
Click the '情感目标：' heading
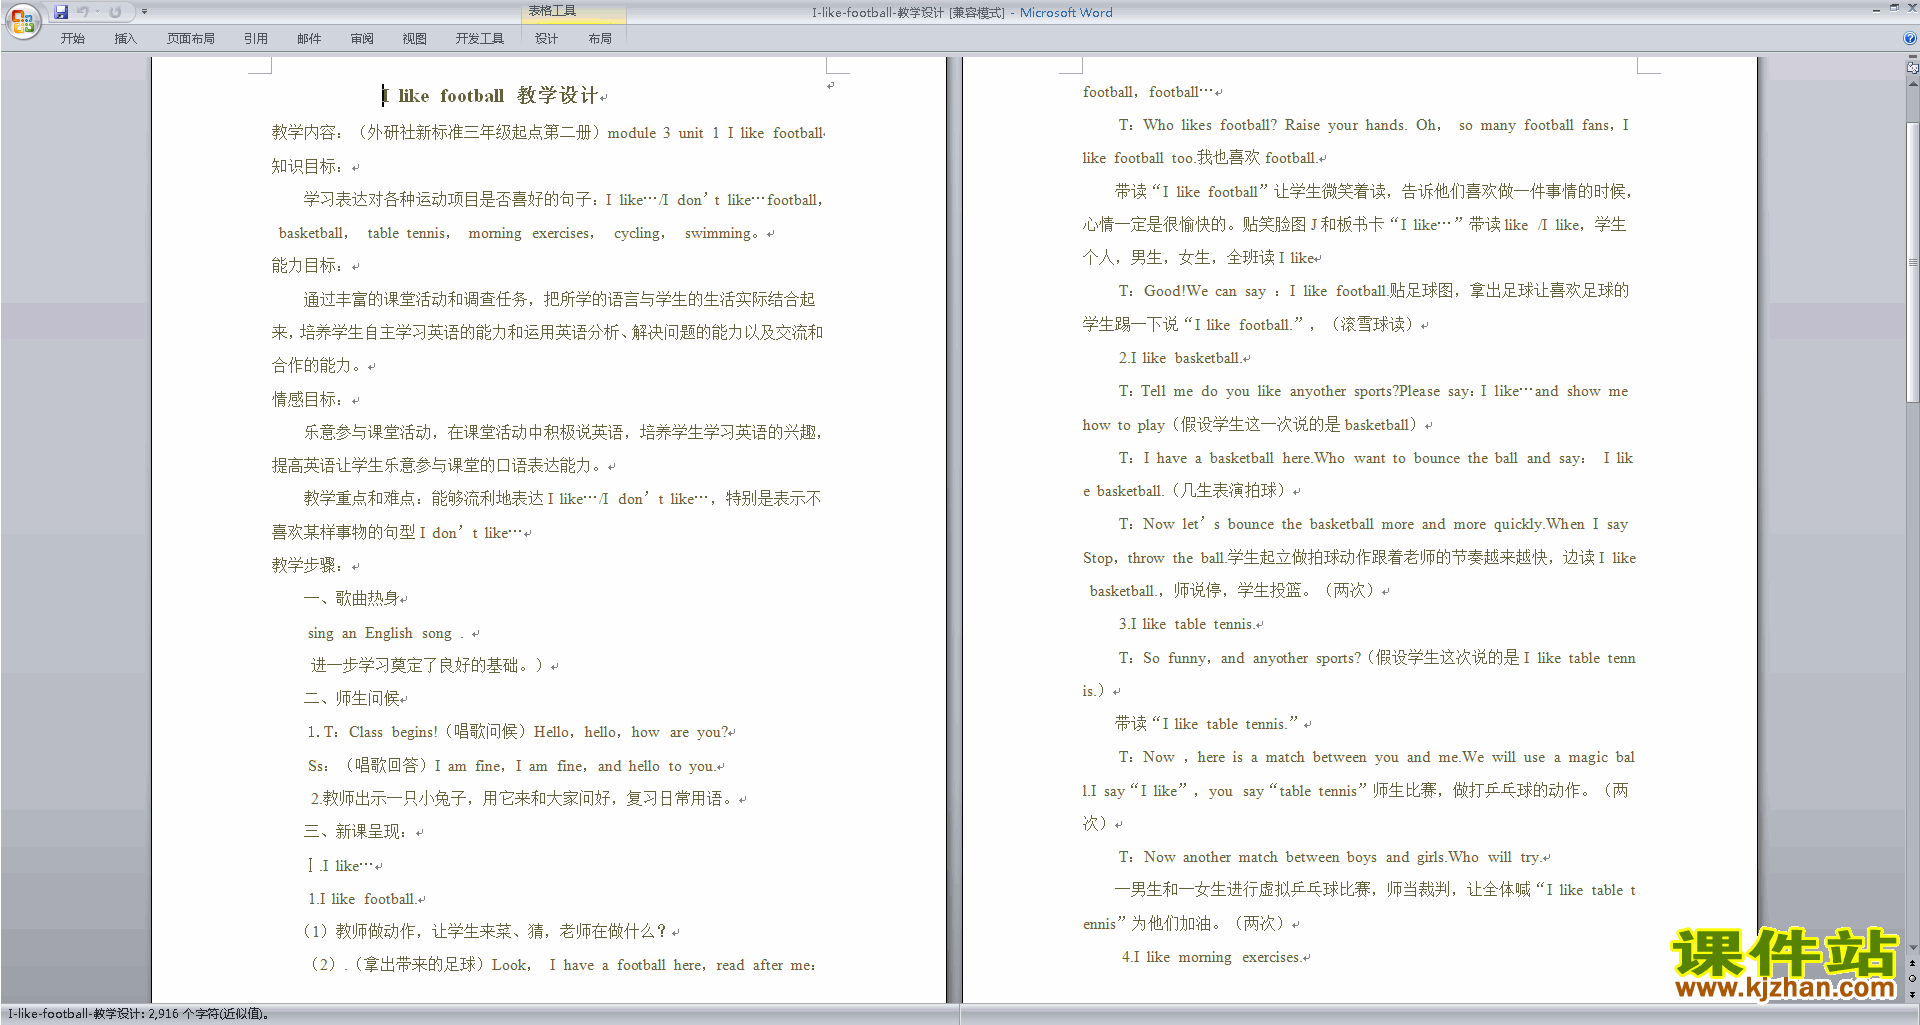(308, 399)
